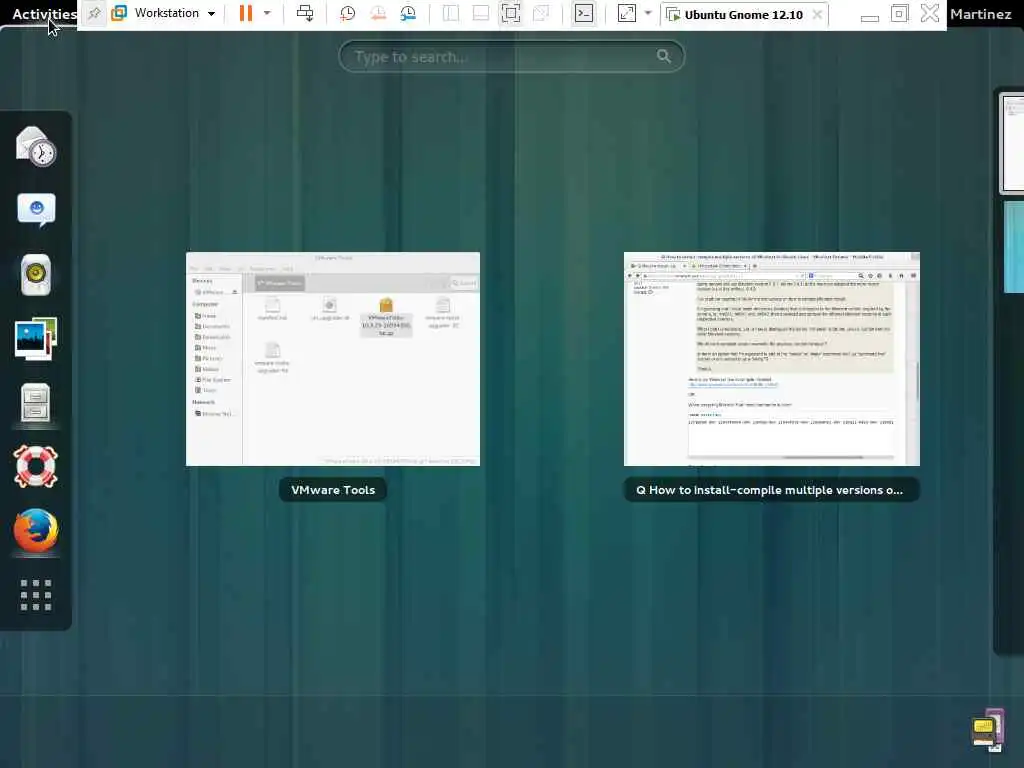The width and height of the screenshot is (1024, 768).
Task: Open the Help lifebuoy icon
Action: pyautogui.click(x=36, y=466)
